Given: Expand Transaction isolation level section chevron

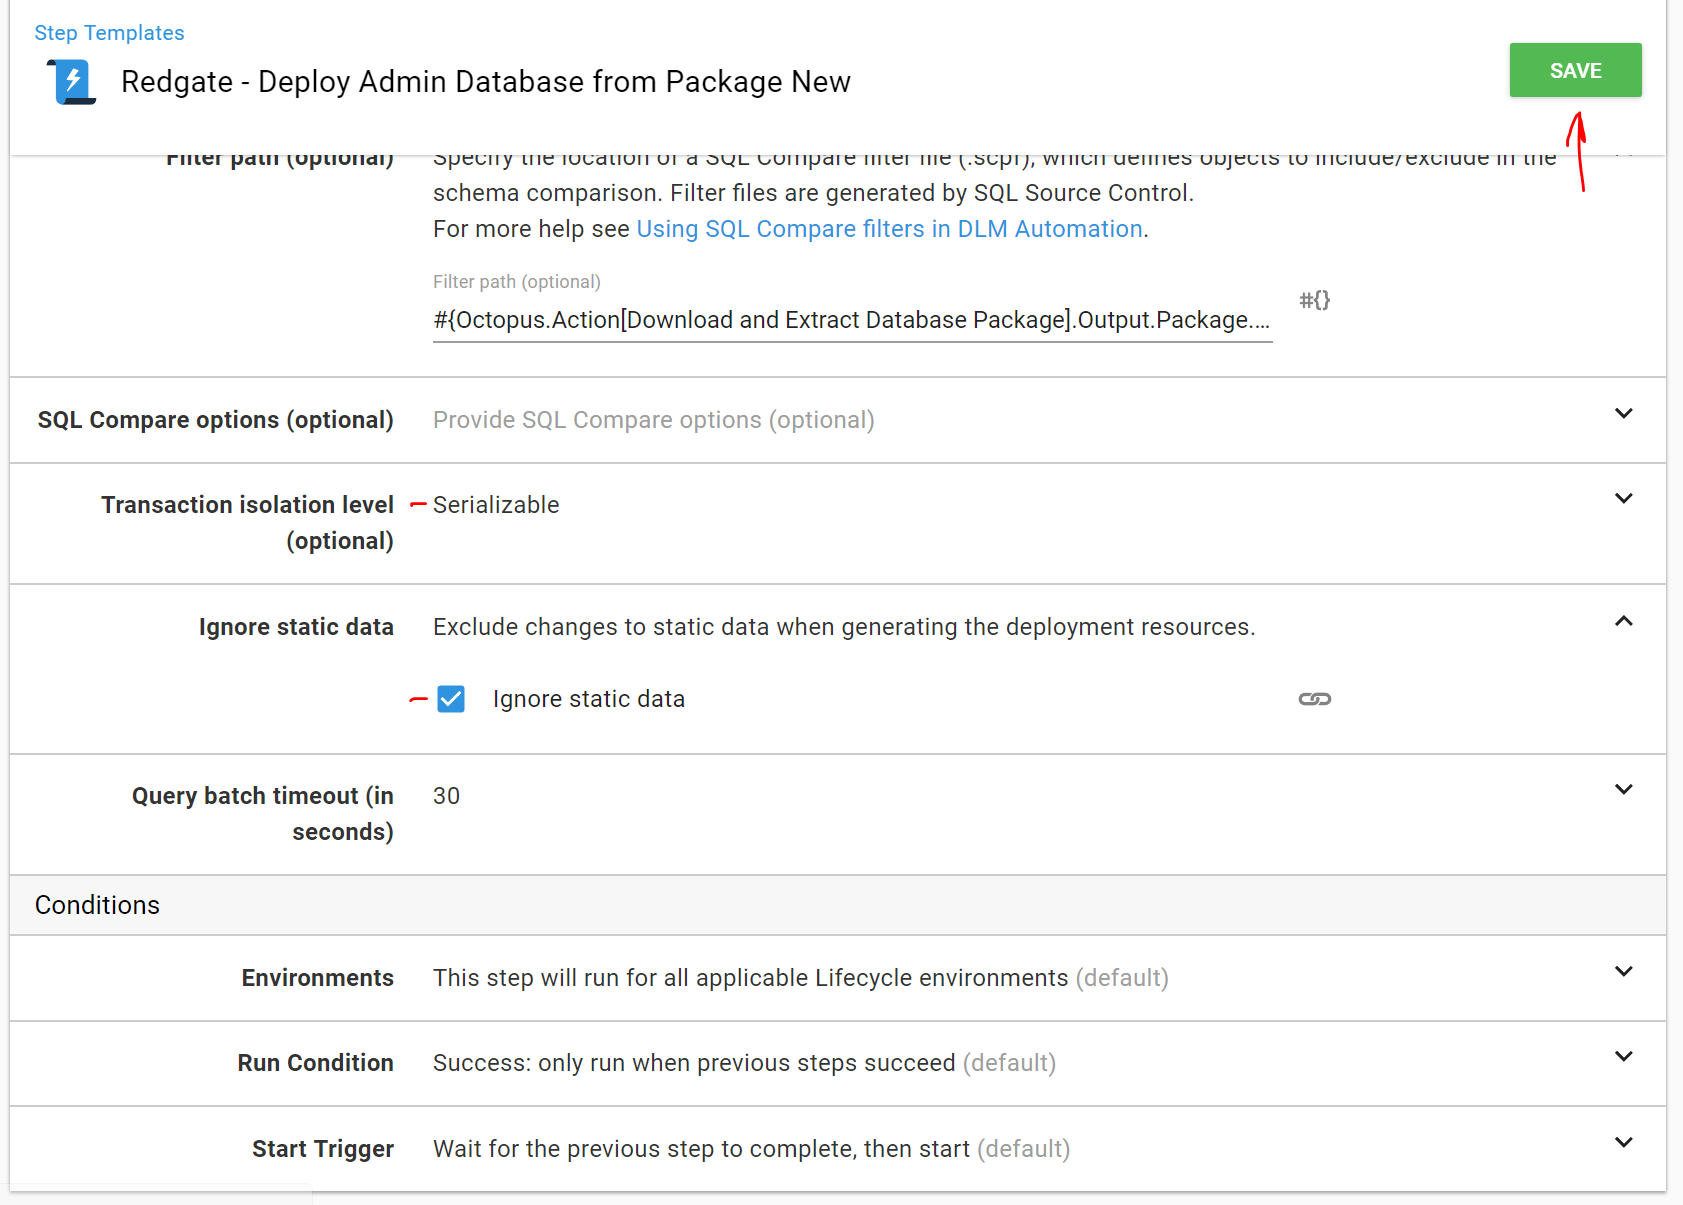Looking at the screenshot, I should point(1623,498).
